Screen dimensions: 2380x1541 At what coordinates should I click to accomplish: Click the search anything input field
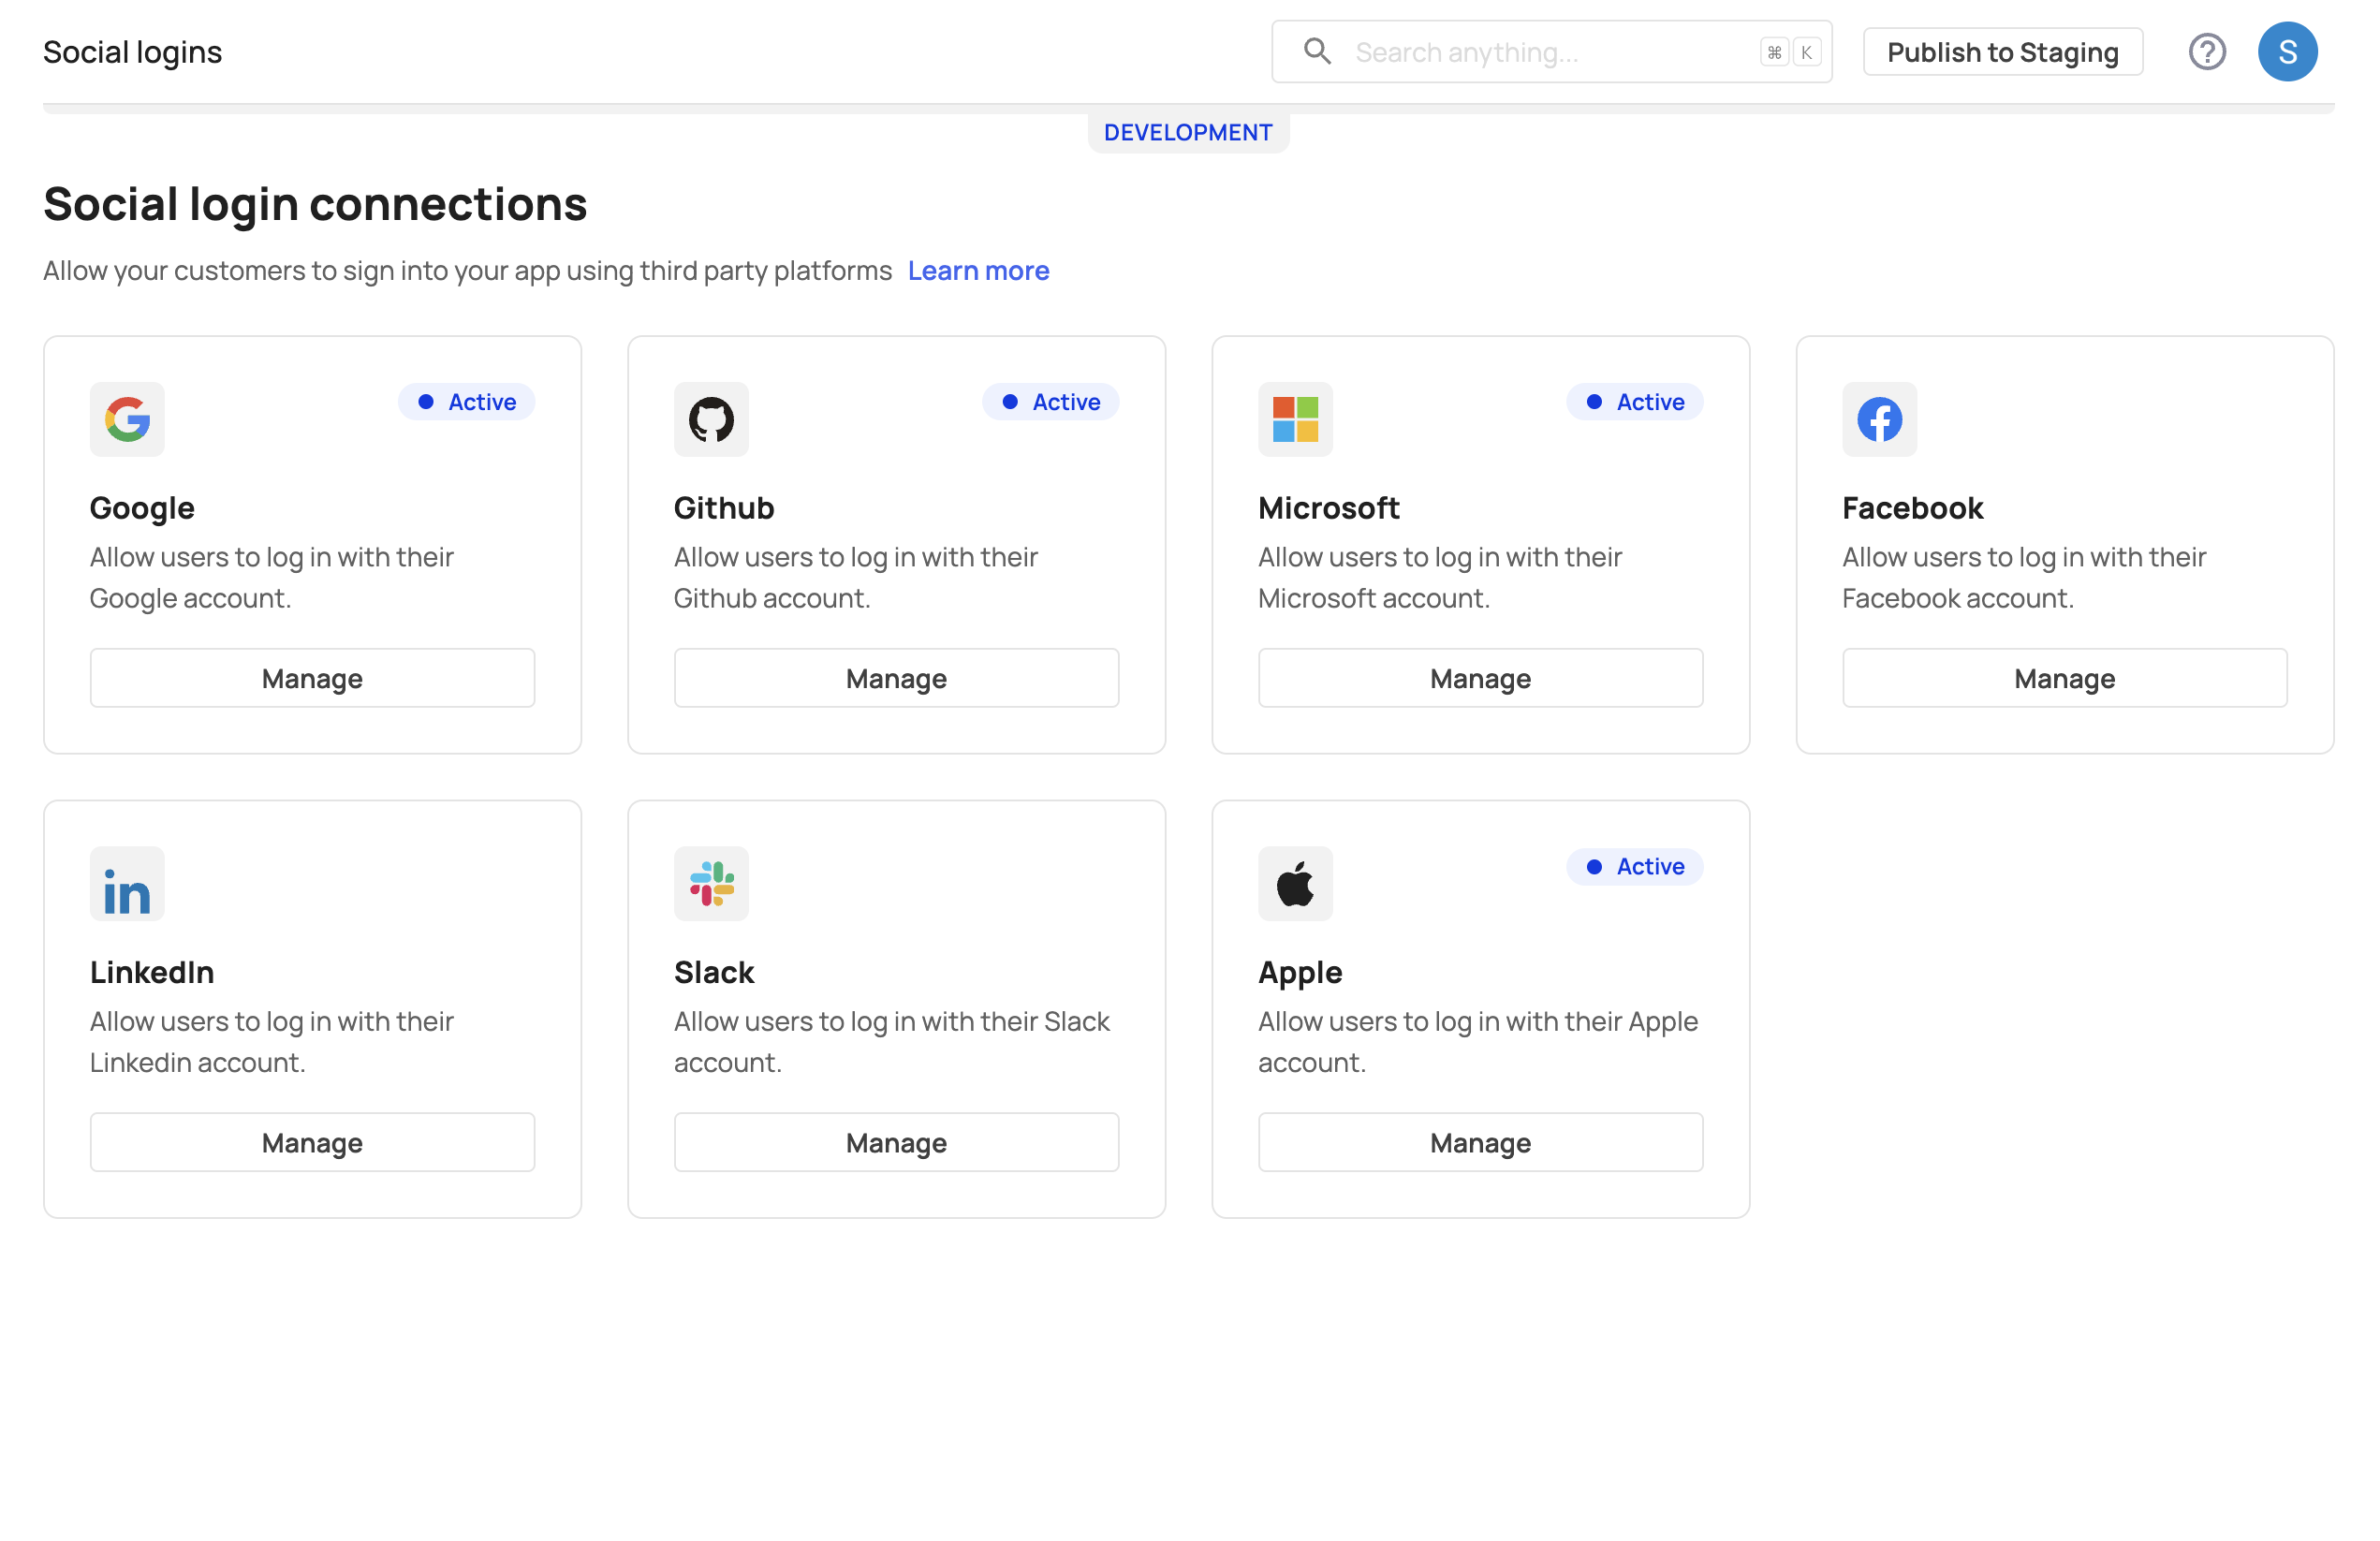(1550, 51)
